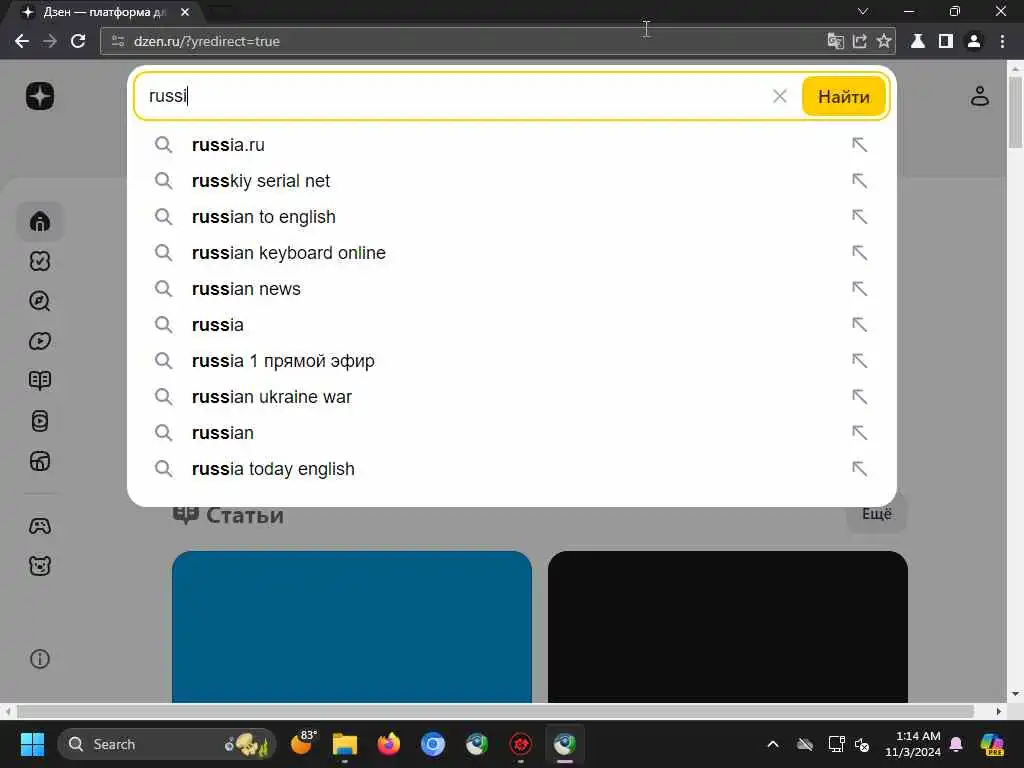Select suggestion russian news
The height and width of the screenshot is (768, 1024).
pos(511,289)
